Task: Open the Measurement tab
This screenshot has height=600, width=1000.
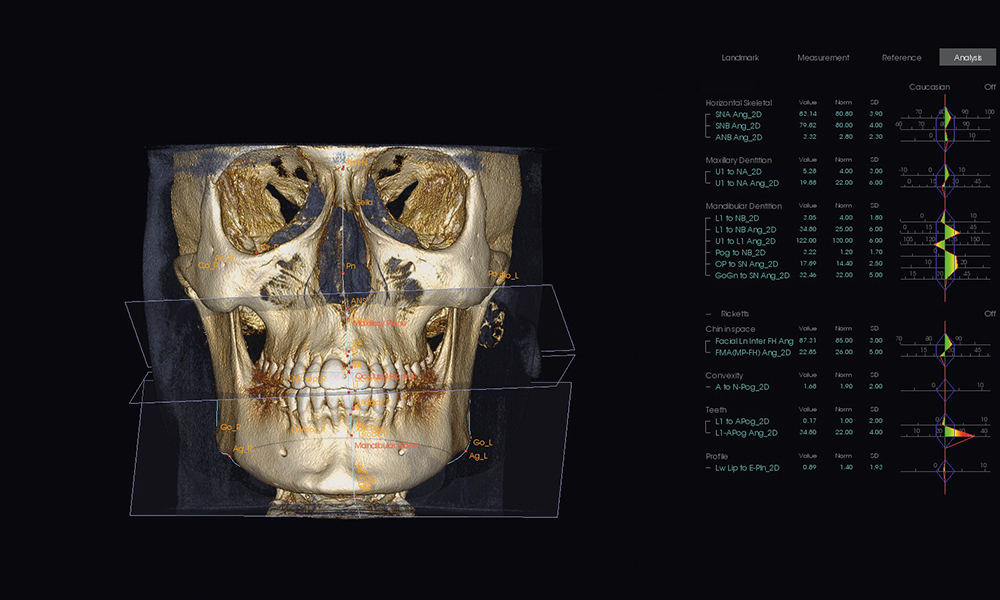Action: [x=823, y=58]
